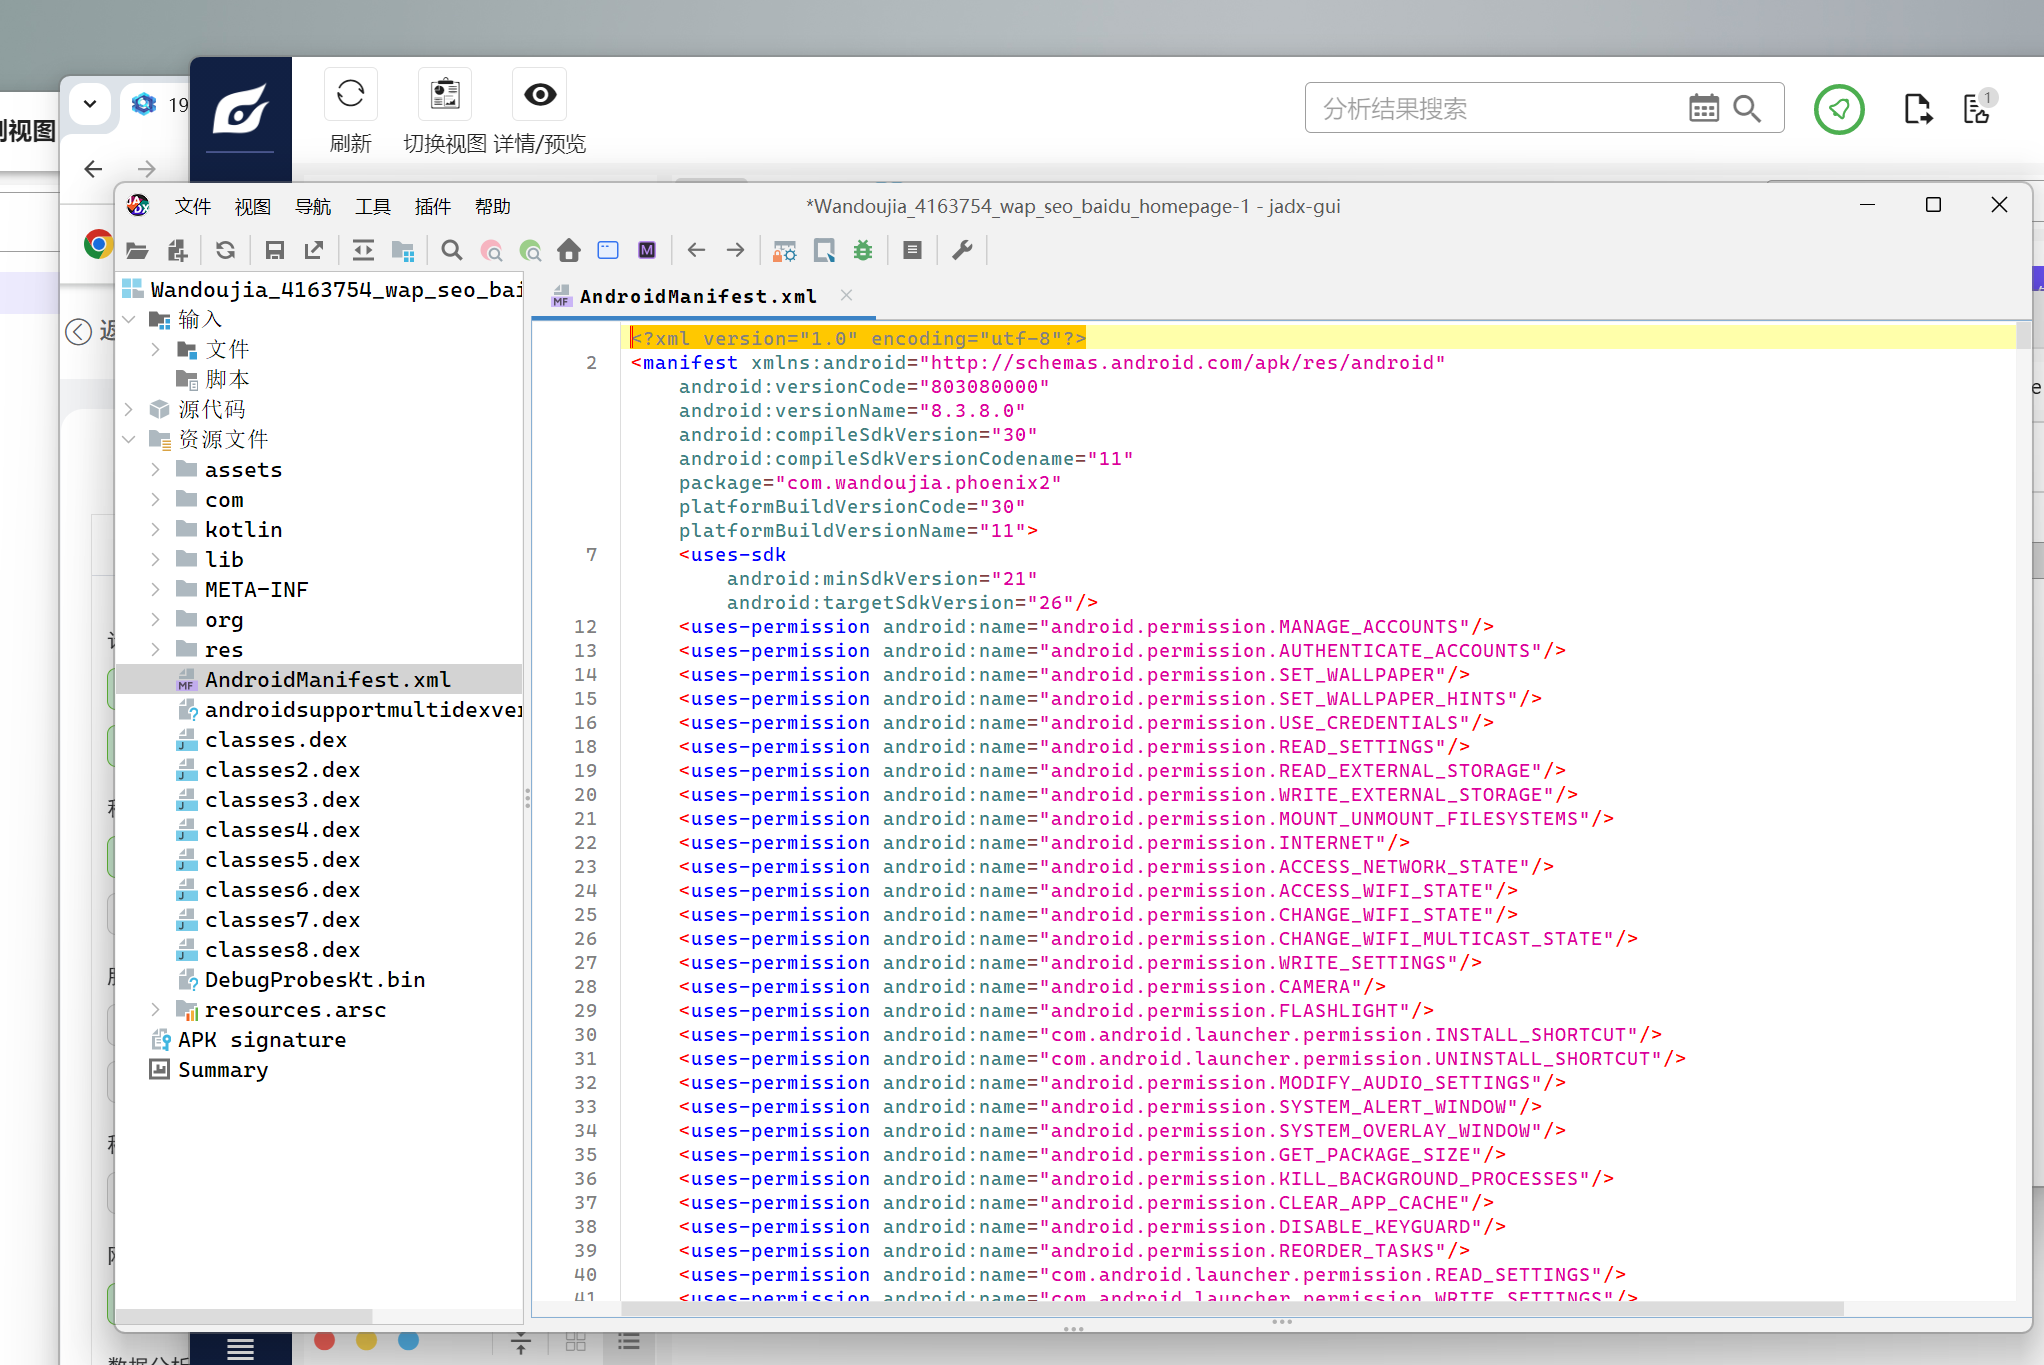Toggle the eye detail/preview view button

coord(540,95)
